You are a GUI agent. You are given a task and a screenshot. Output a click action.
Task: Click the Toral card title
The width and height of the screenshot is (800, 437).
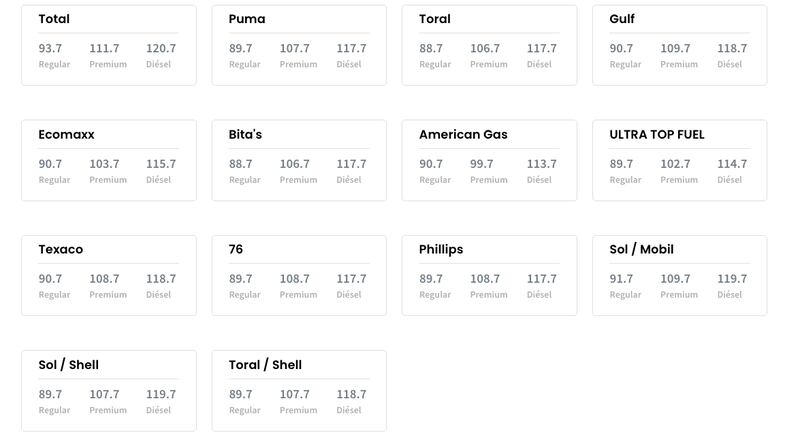[x=435, y=19]
